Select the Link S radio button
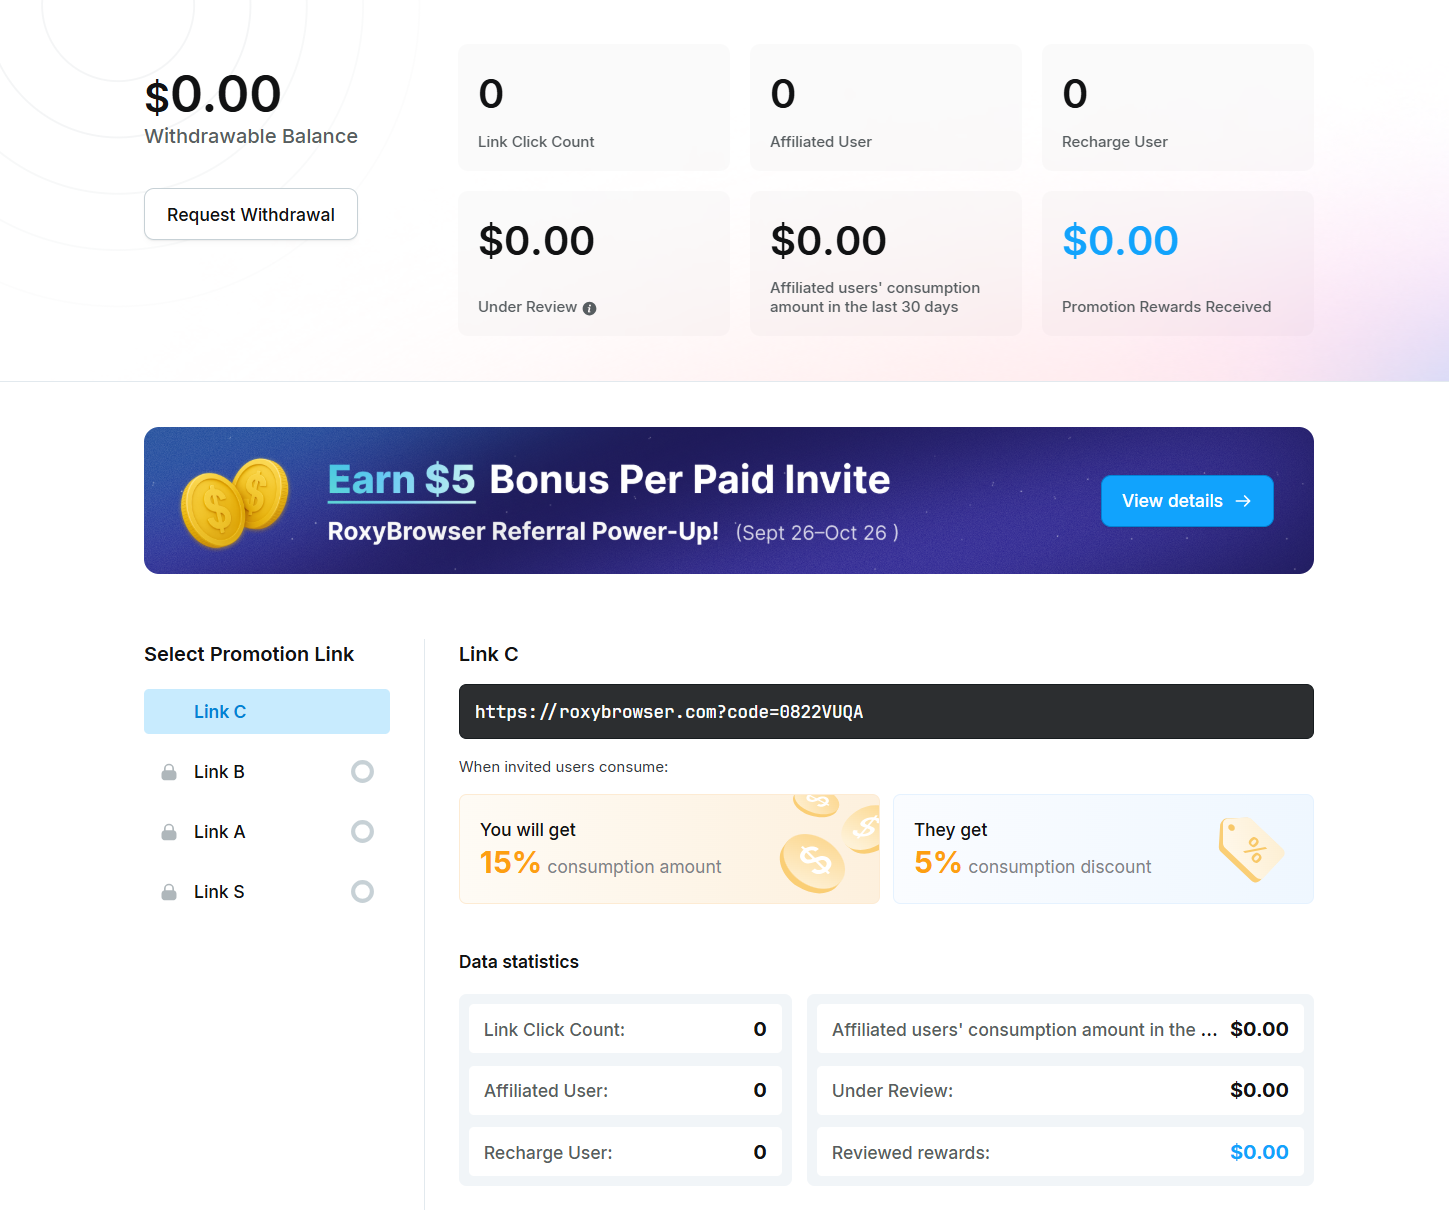Screen dimensions: 1449x1210 pos(362,892)
